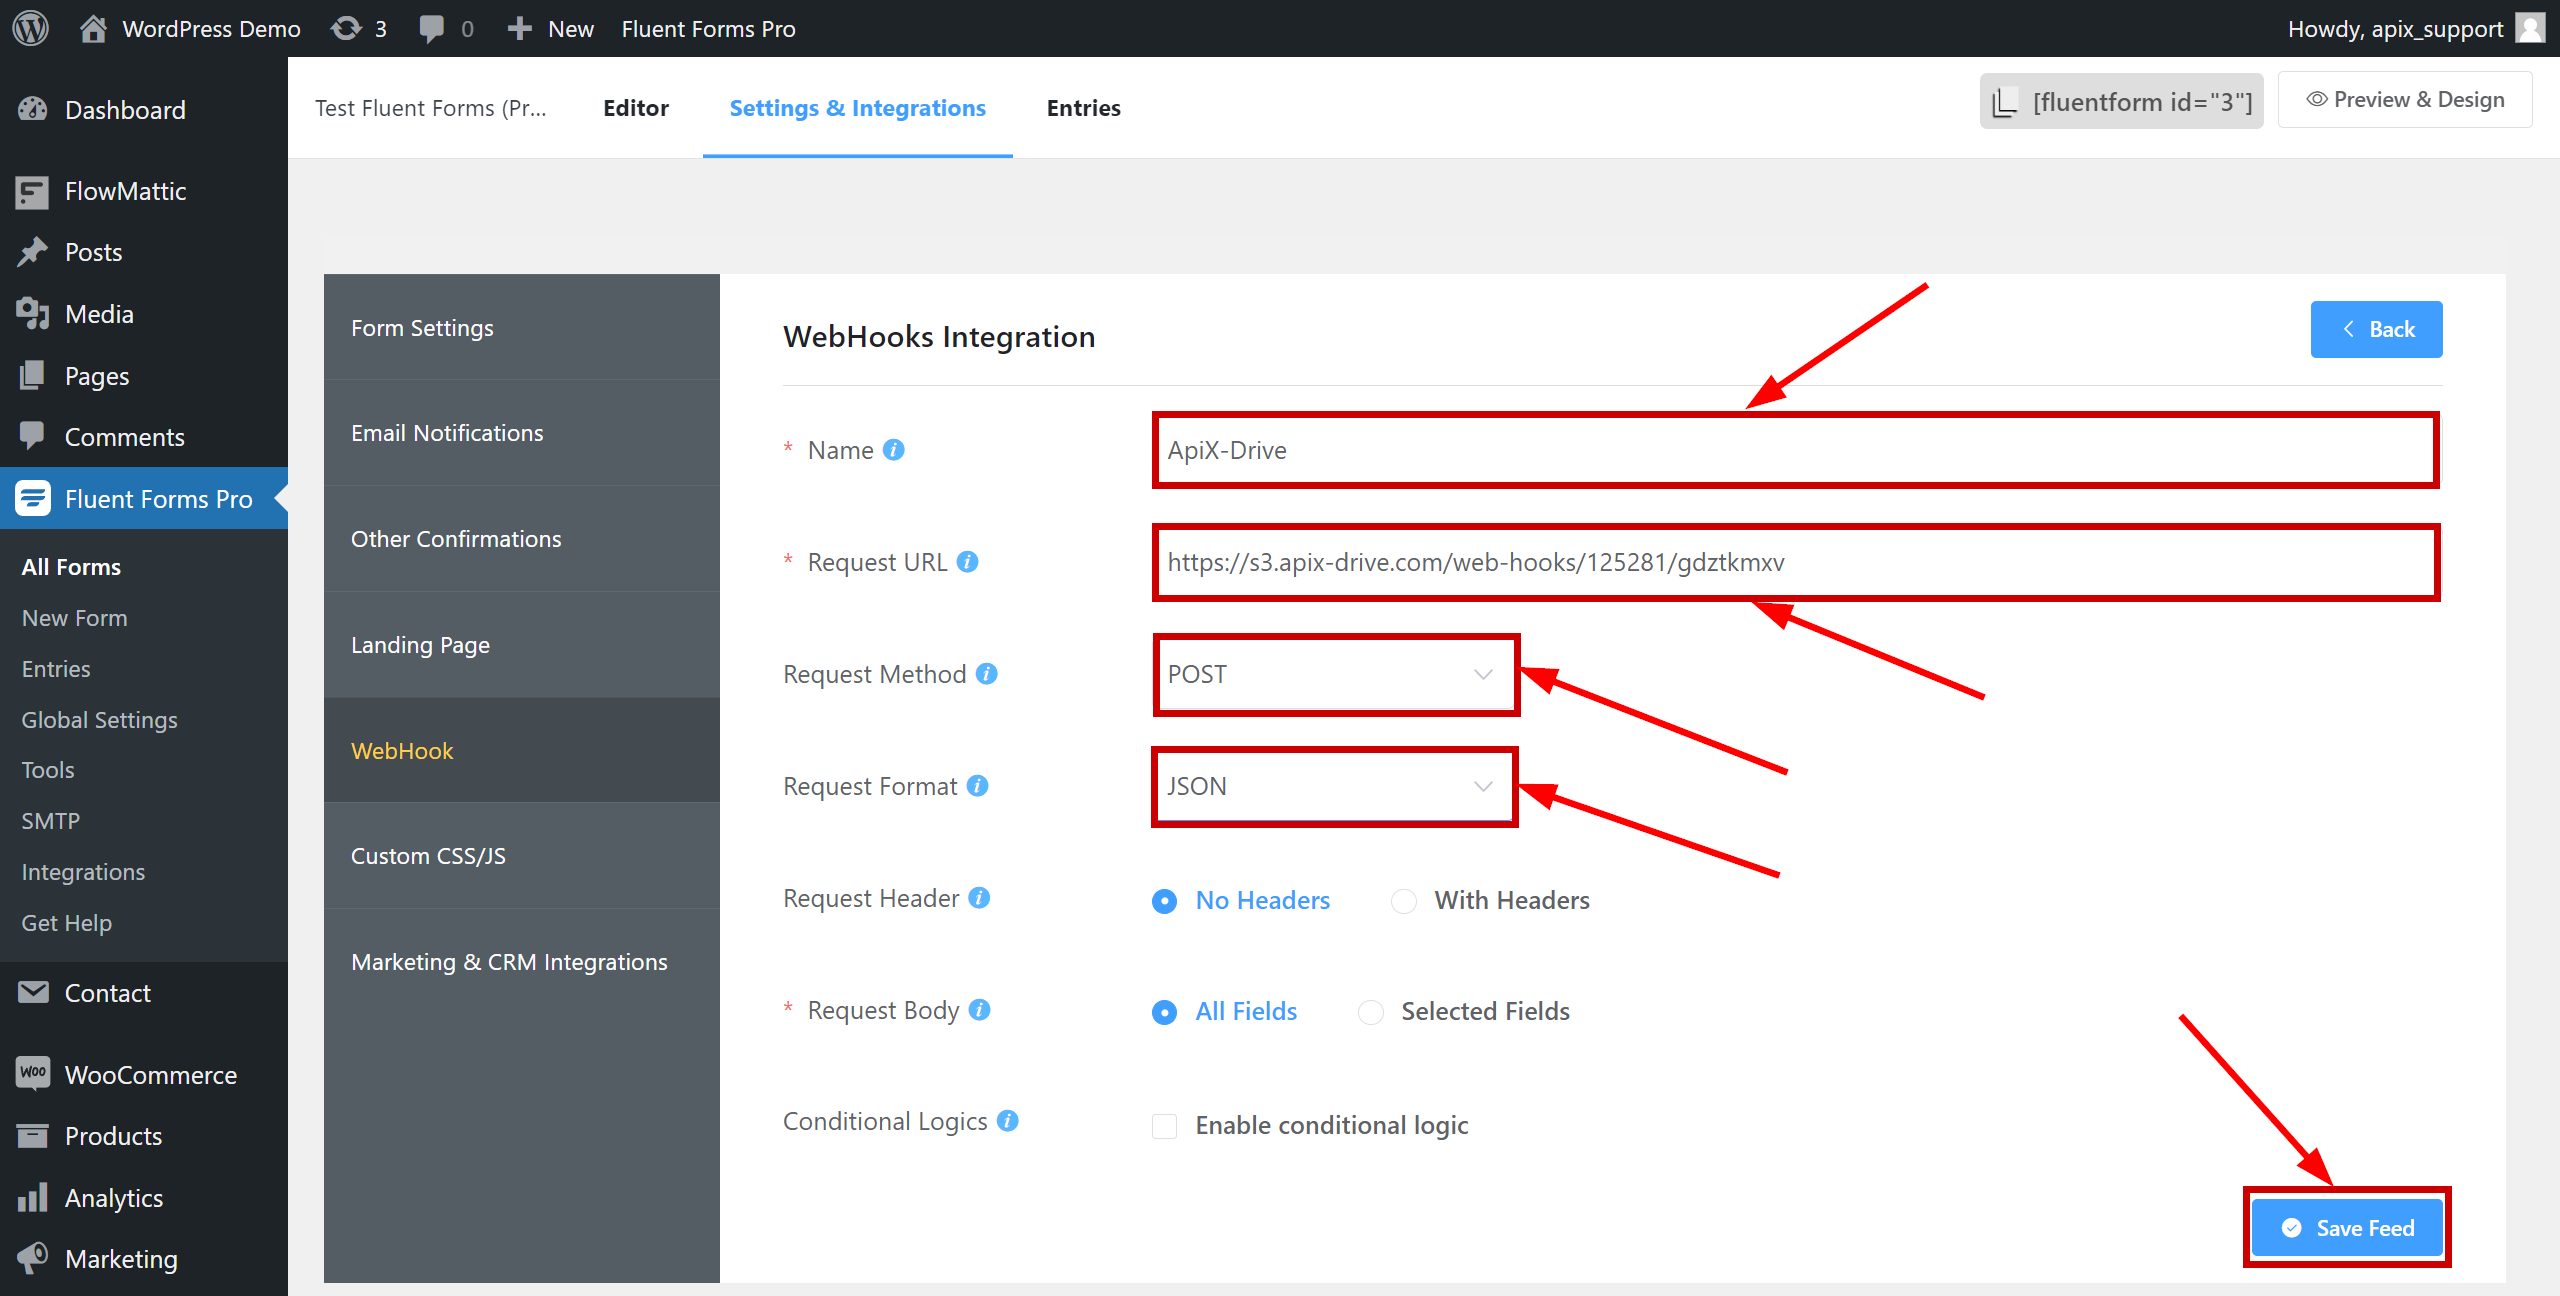Click the Preview & Design button
2560x1296 pixels.
tap(2405, 100)
